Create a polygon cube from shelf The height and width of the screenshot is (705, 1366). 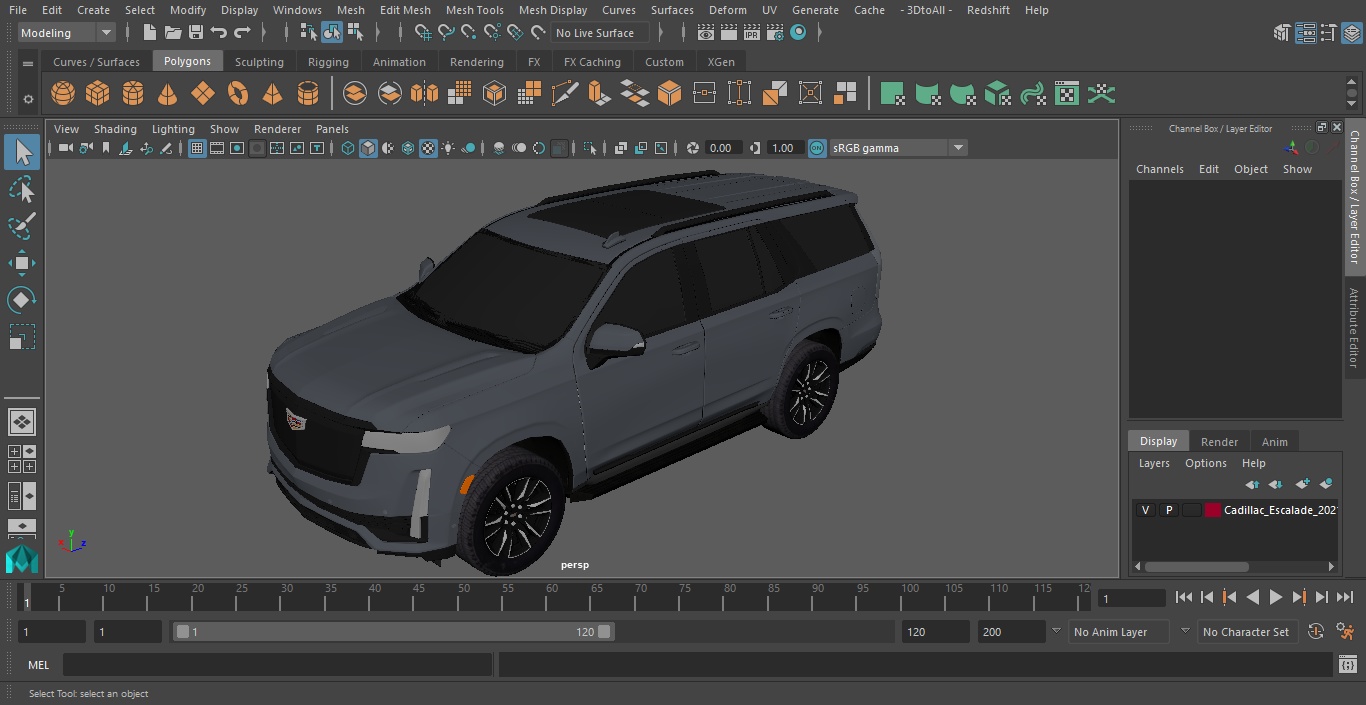[x=97, y=94]
